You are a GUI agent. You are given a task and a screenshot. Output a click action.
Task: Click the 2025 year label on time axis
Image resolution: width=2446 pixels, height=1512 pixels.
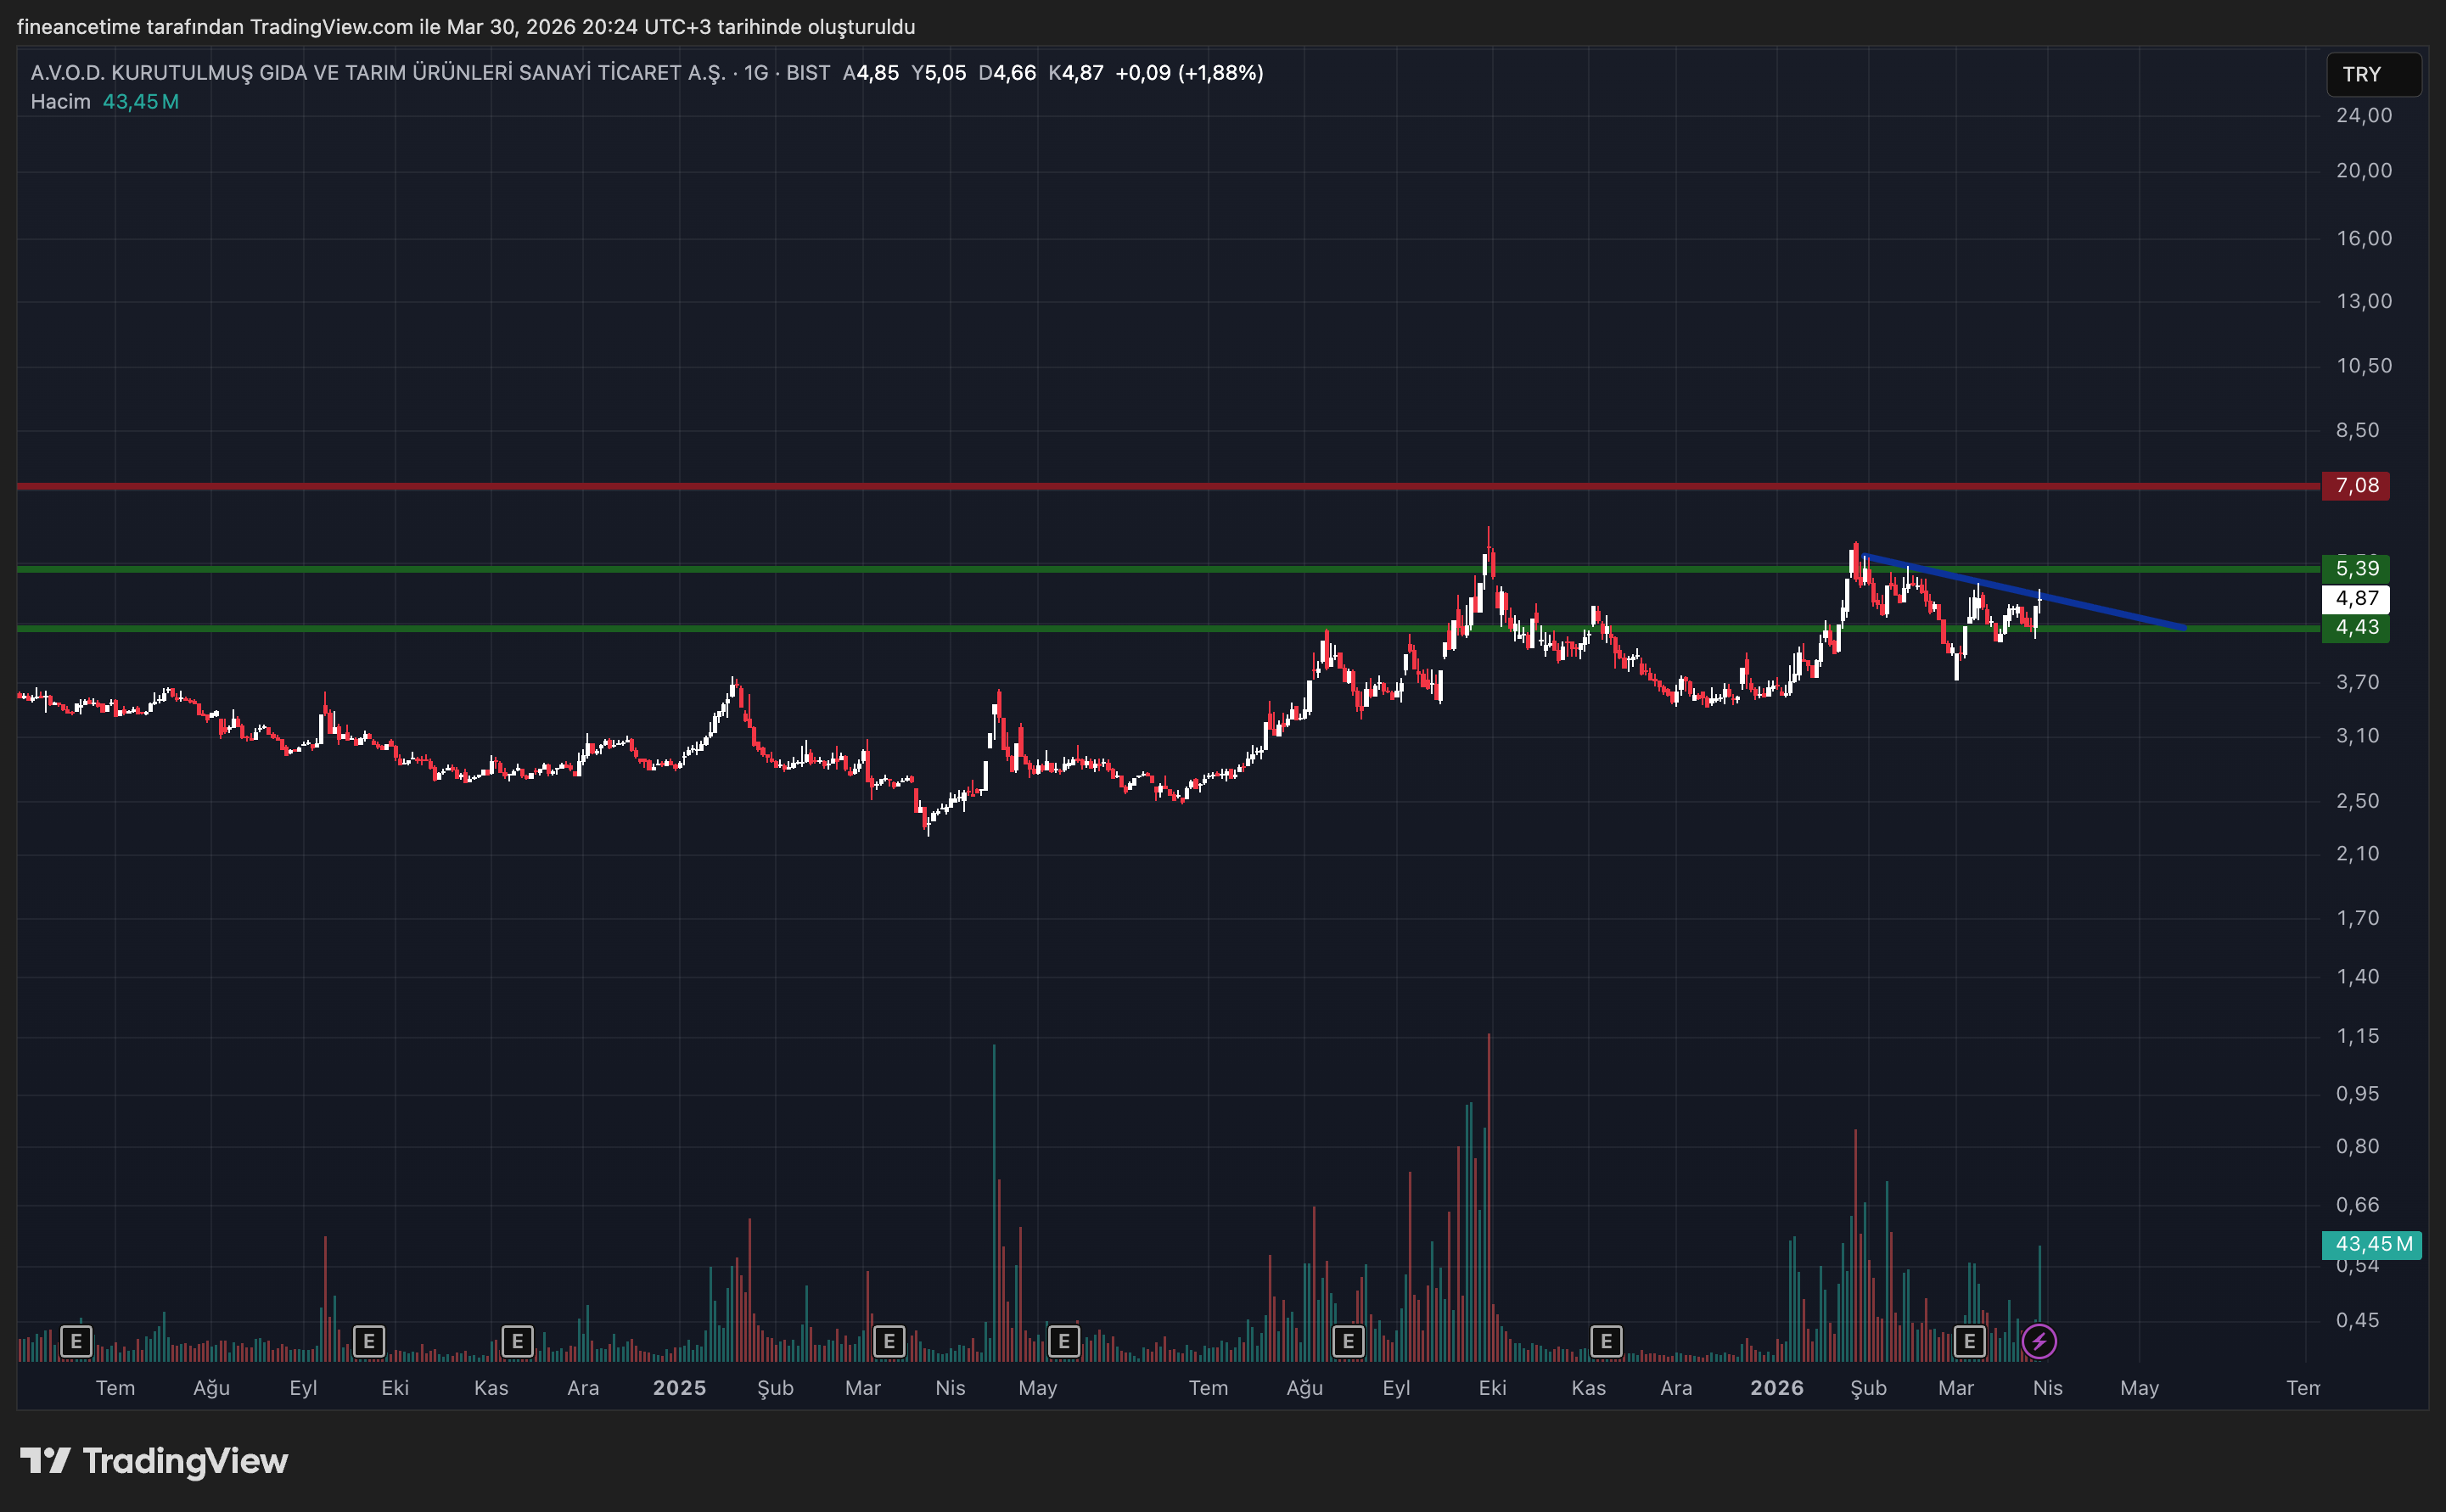[x=679, y=1388]
